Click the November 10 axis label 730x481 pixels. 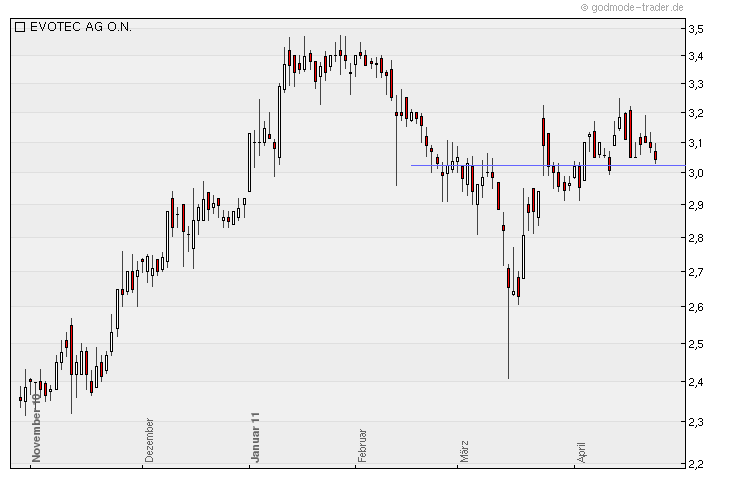[x=36, y=427]
